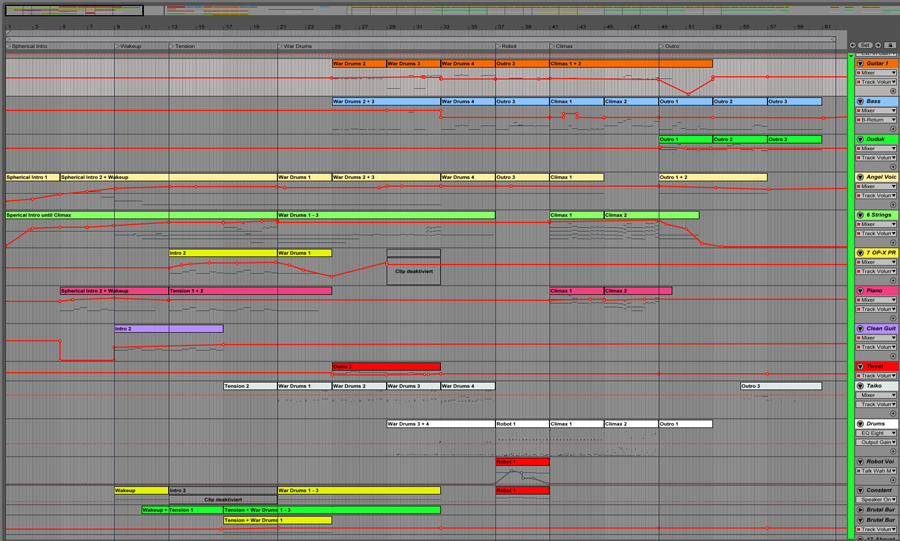Click the deactivated clip on OP-X track

[x=413, y=268]
